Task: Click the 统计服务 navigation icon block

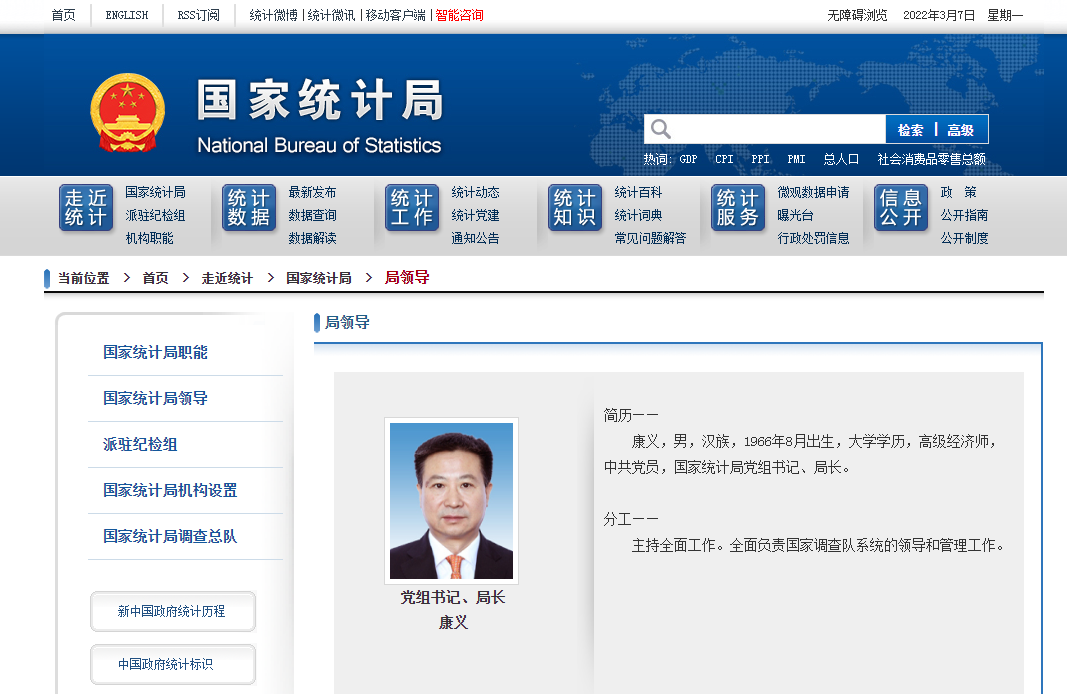Action: [738, 208]
